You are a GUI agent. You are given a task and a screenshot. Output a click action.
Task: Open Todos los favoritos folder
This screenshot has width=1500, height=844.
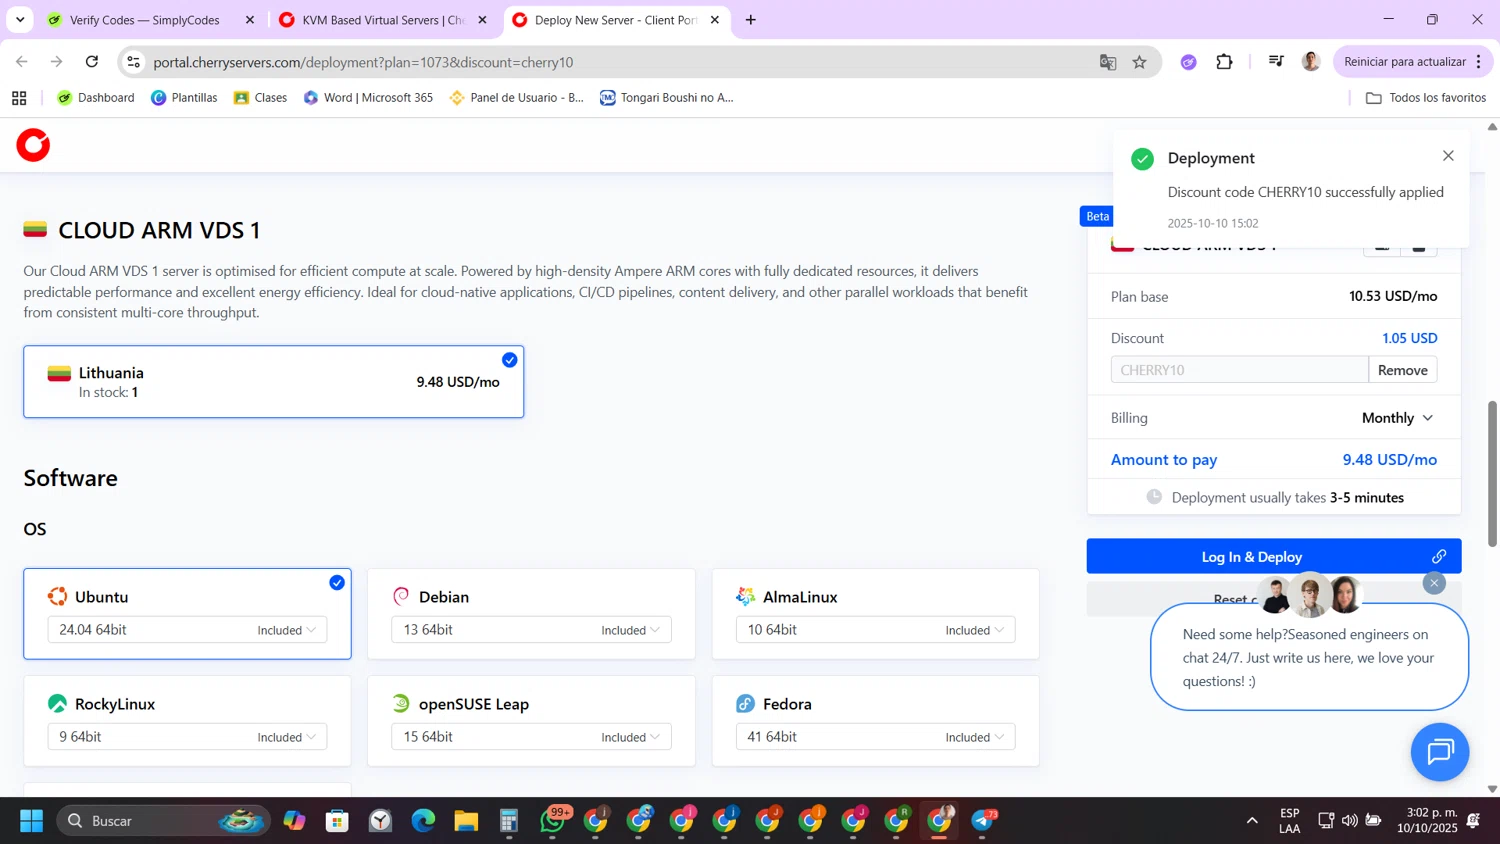(x=1426, y=98)
